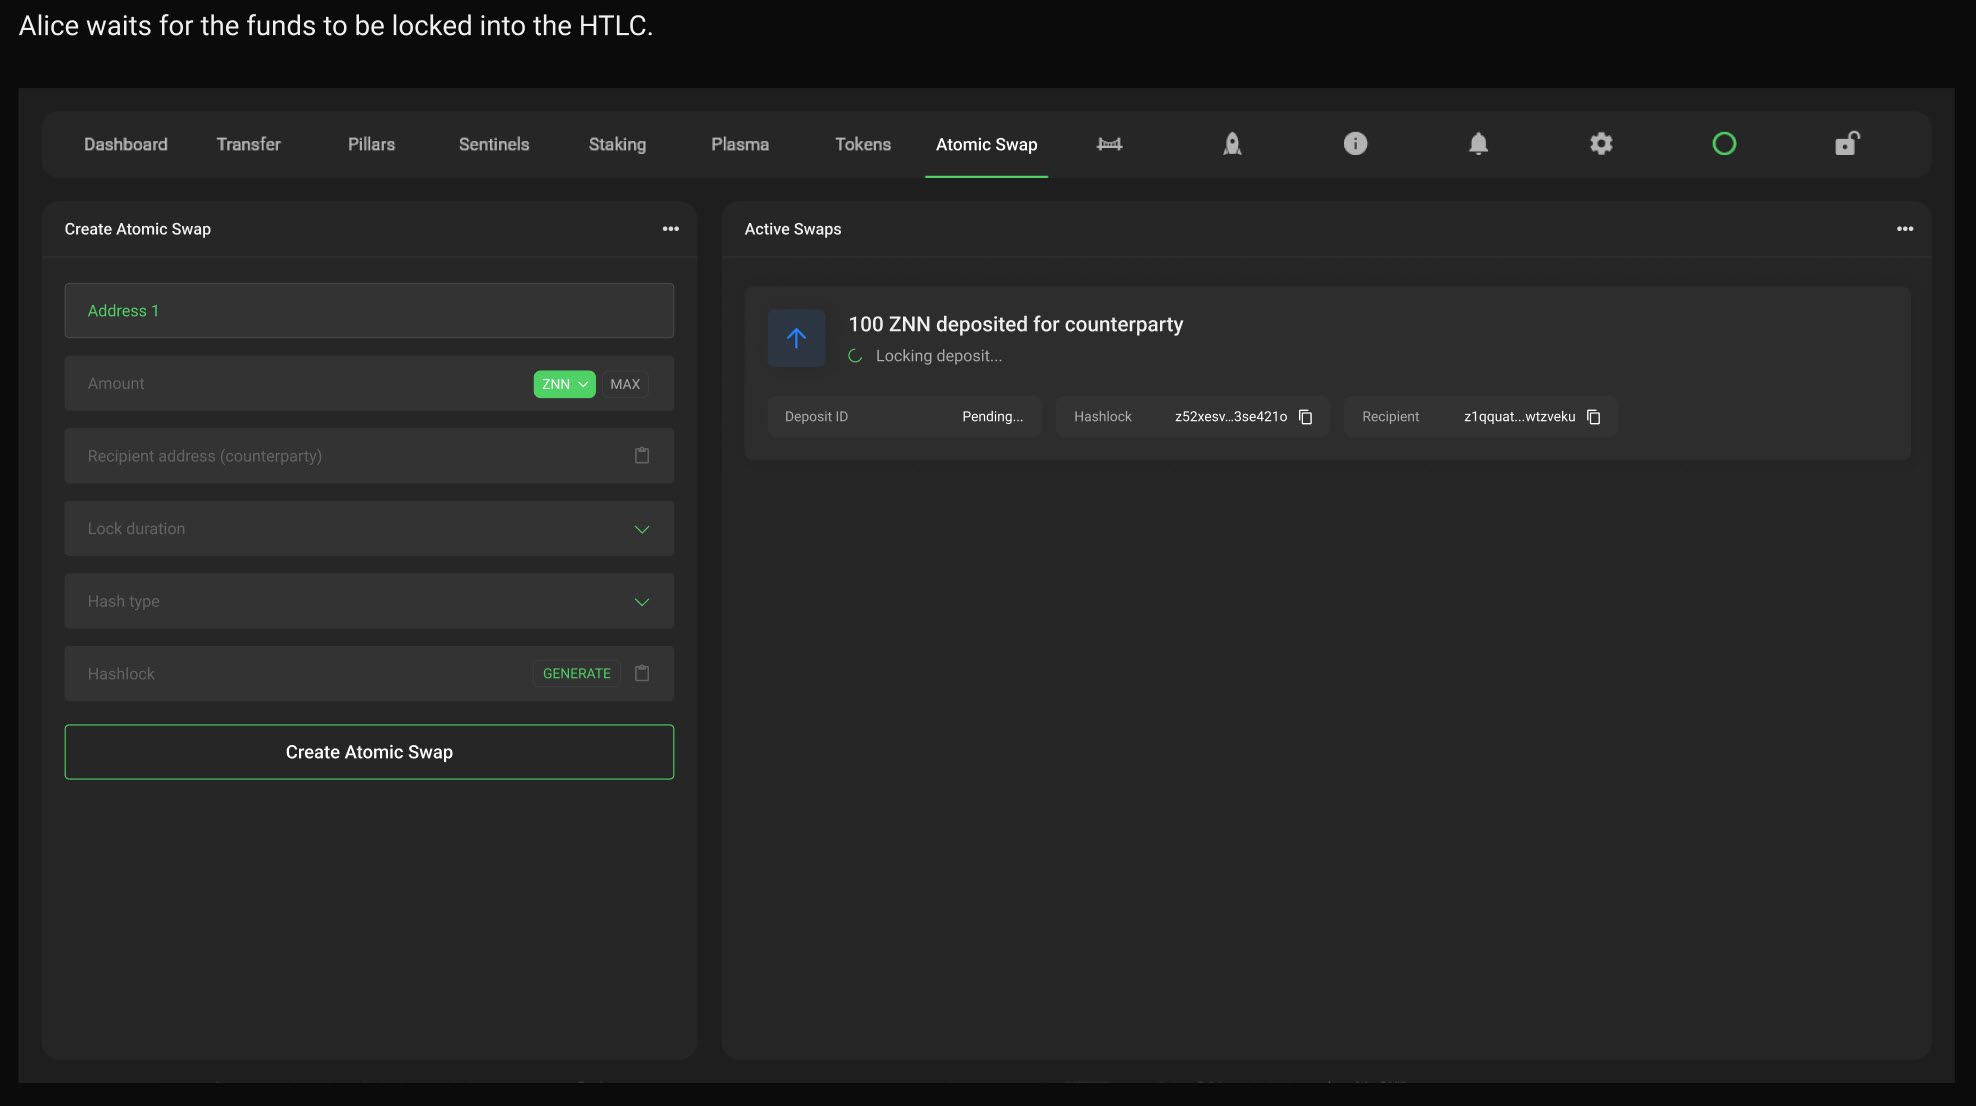Click the green sync status circle

(1724, 144)
